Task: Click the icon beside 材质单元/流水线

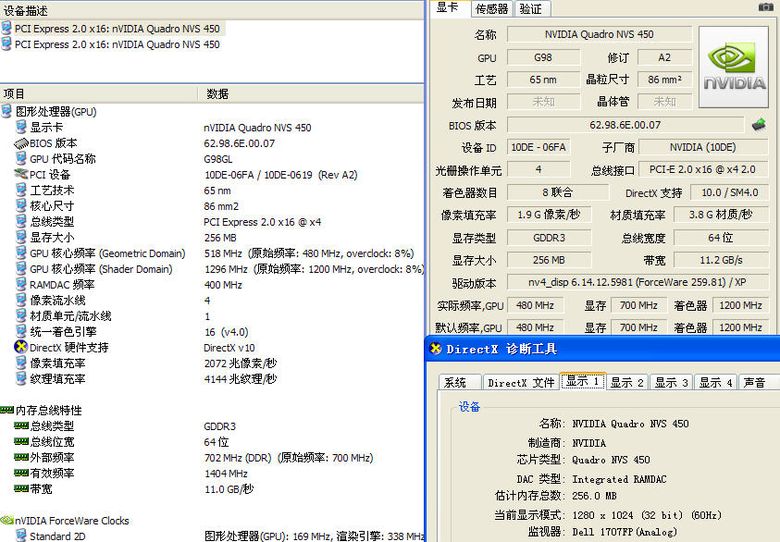Action: coord(21,316)
